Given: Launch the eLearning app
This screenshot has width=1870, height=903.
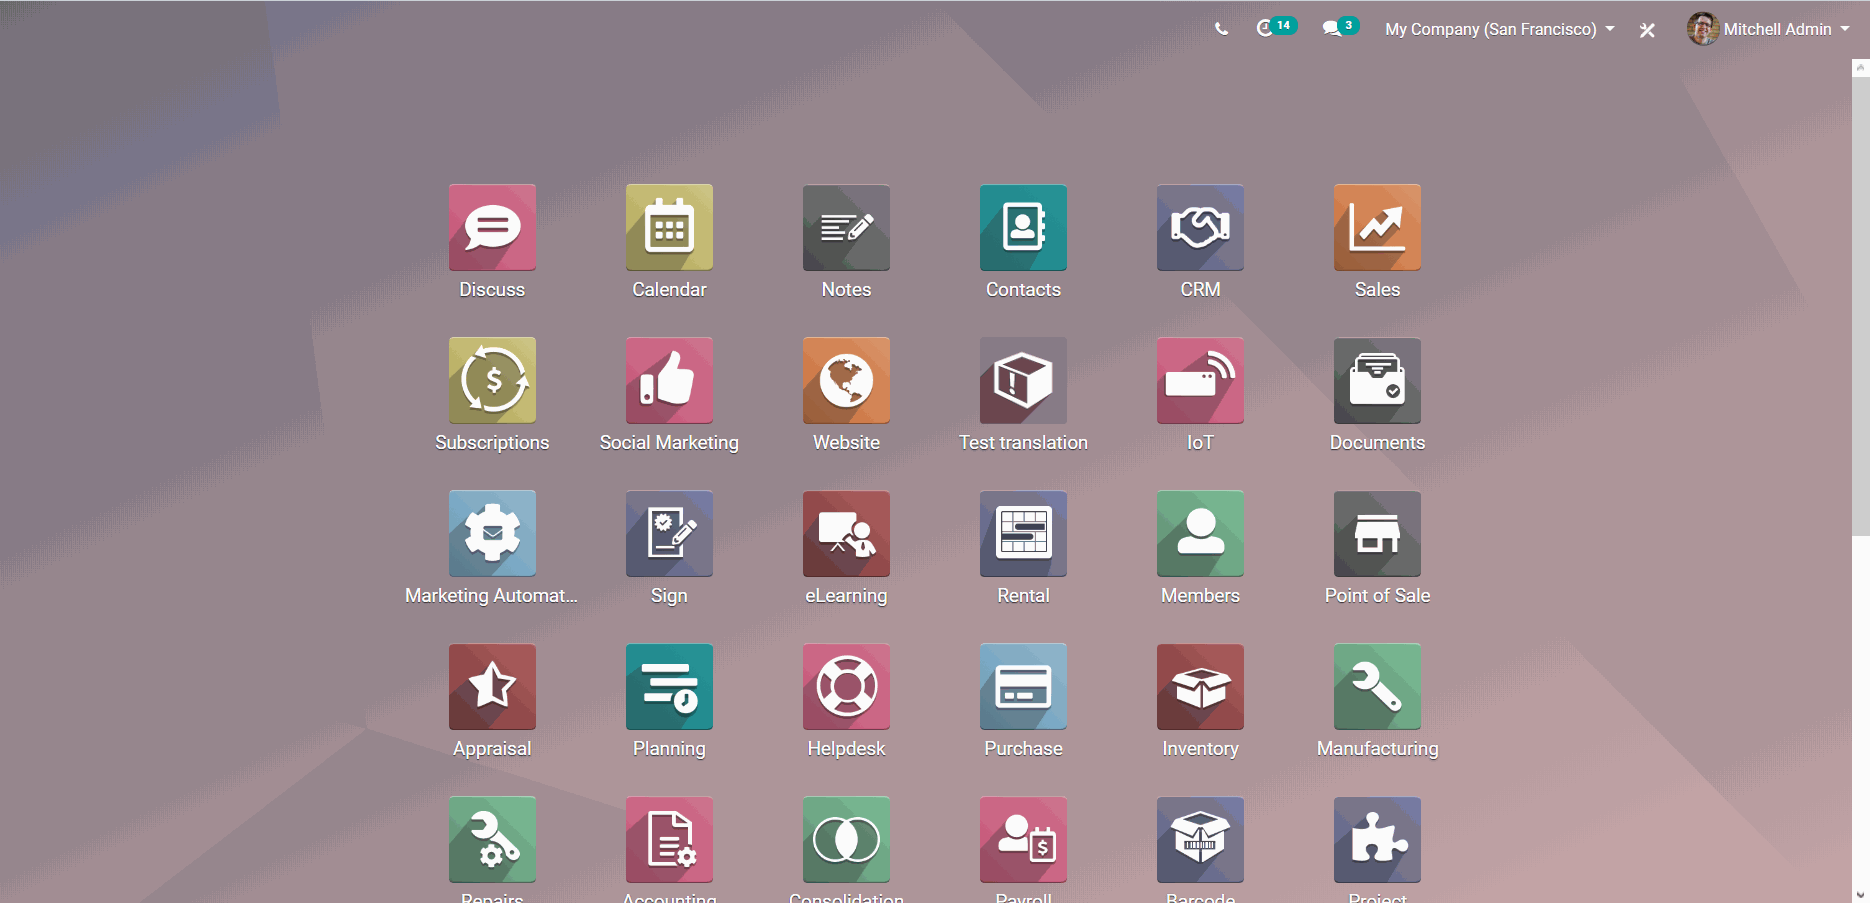Looking at the screenshot, I should coord(846,534).
